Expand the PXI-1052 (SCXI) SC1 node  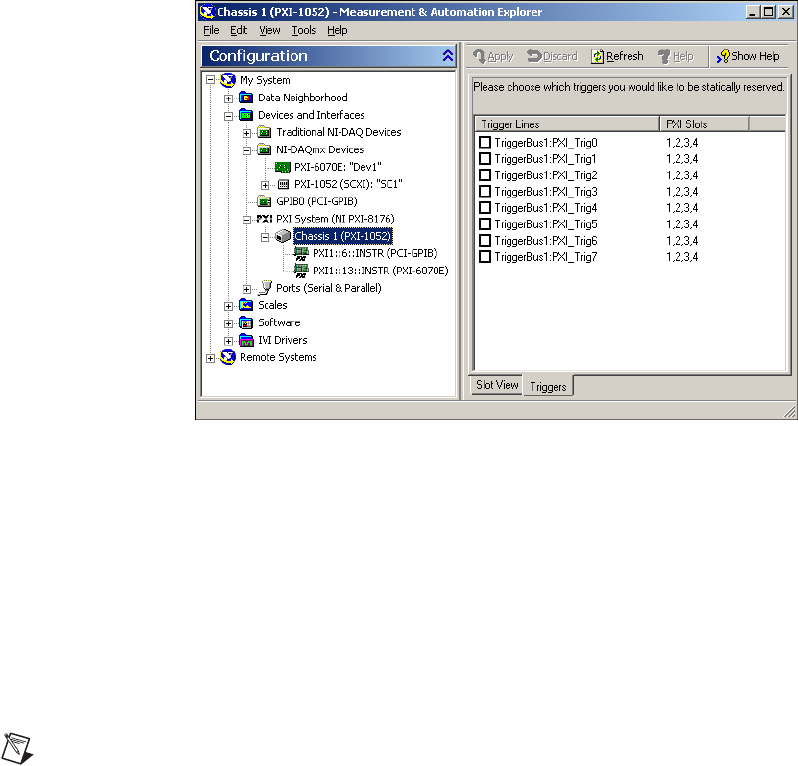click(x=265, y=185)
